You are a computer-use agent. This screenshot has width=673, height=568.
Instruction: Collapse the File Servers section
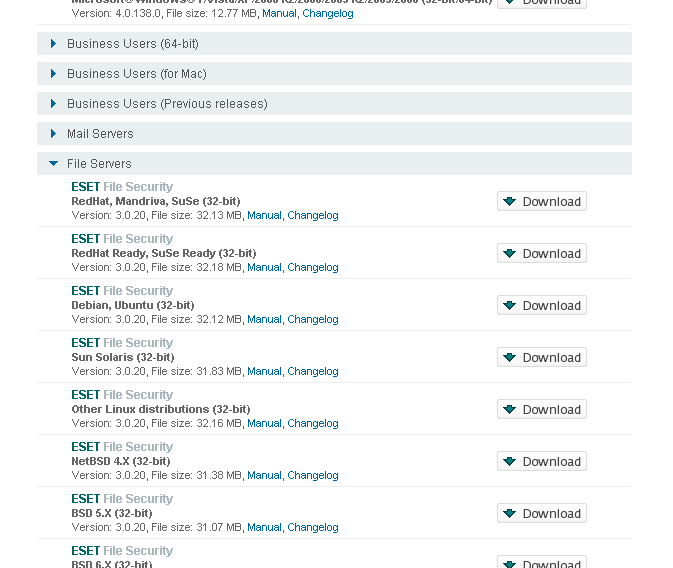coord(334,164)
